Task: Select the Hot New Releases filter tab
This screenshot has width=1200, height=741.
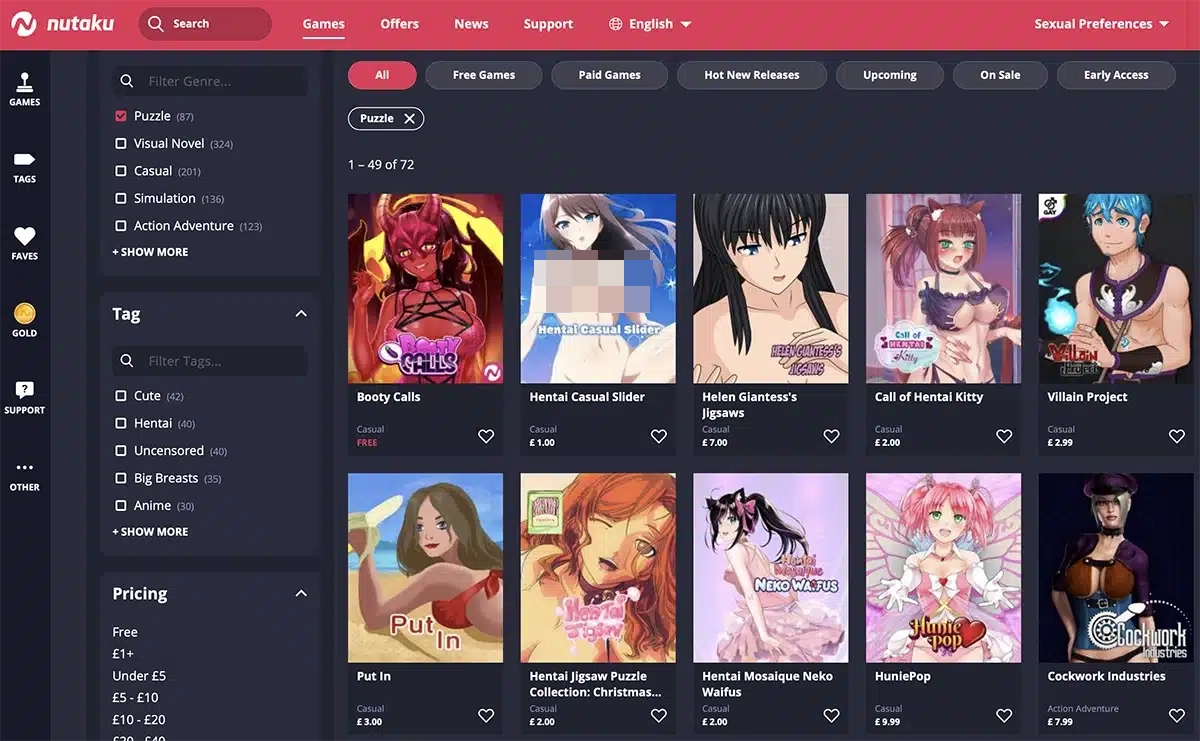Action: (751, 74)
